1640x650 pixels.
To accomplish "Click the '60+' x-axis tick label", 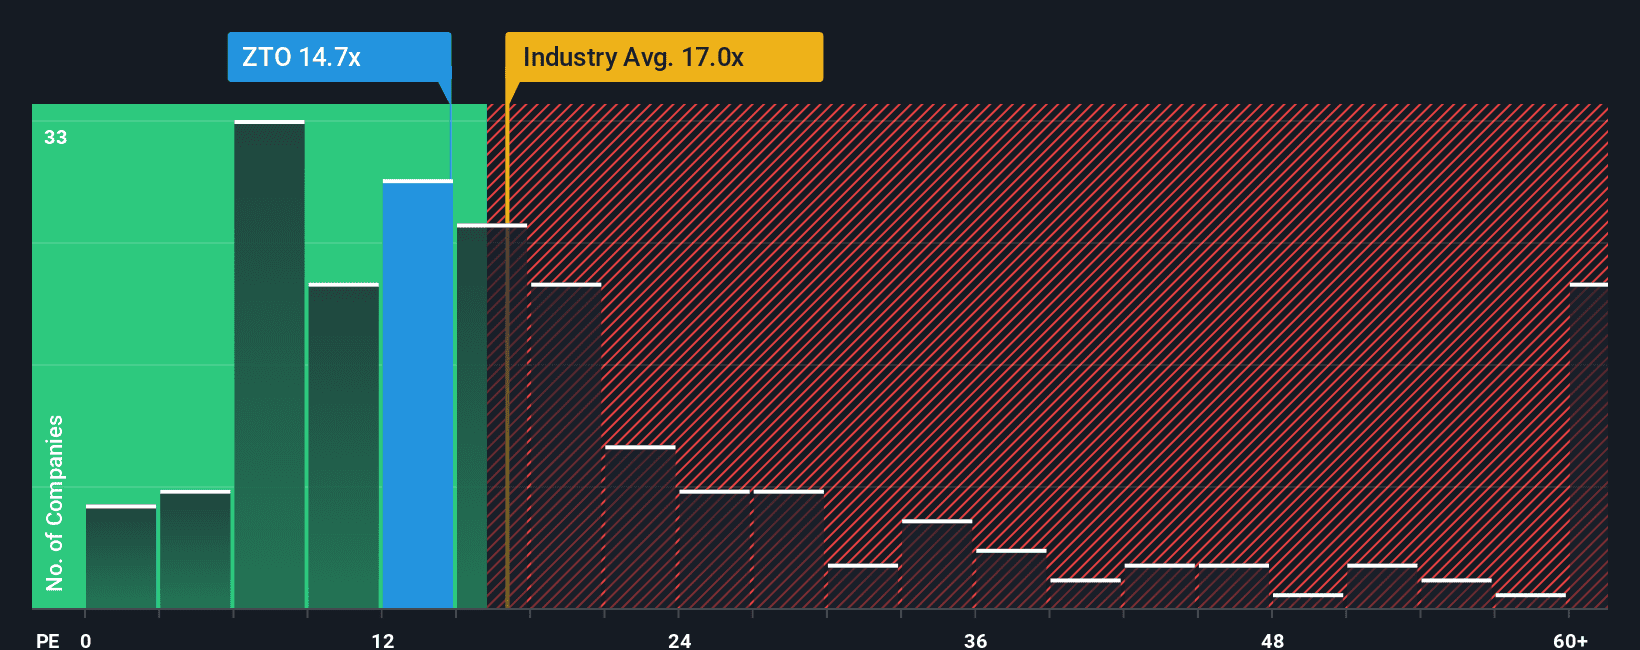I will [x=1570, y=640].
